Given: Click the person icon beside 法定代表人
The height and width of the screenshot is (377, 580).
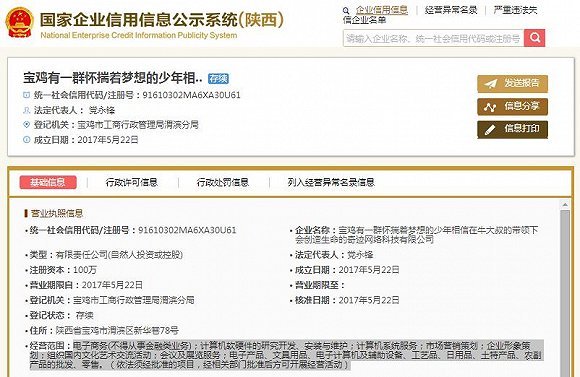Looking at the screenshot, I should click(27, 110).
